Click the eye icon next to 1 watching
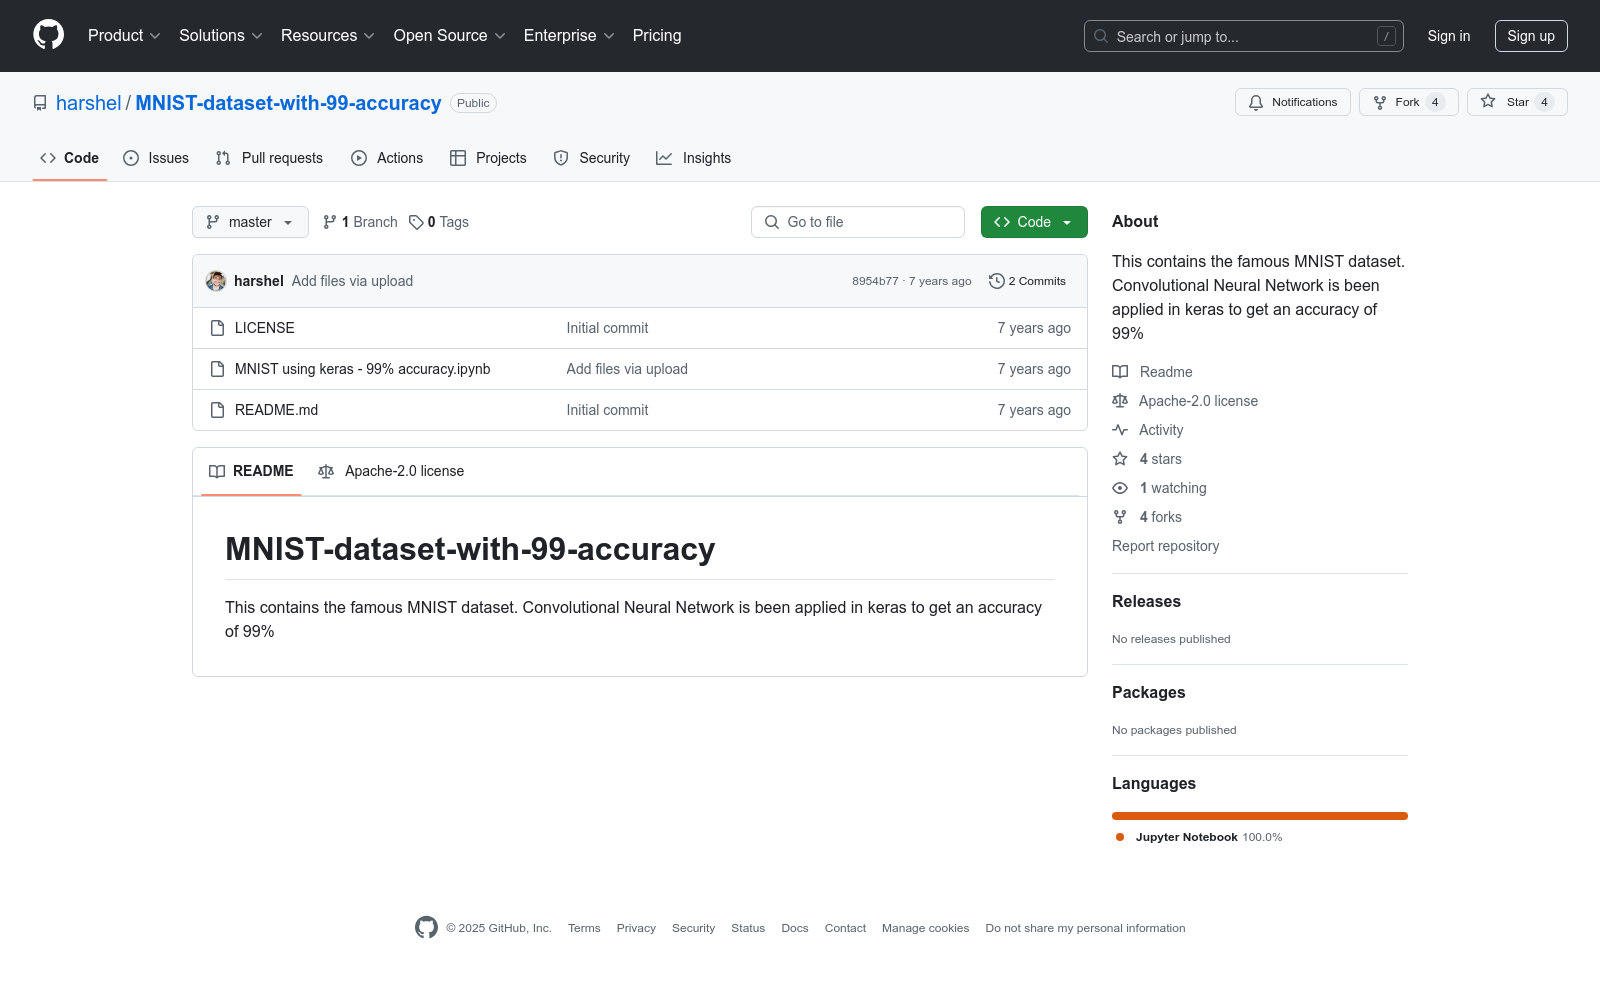The image size is (1600, 1000). (x=1120, y=488)
